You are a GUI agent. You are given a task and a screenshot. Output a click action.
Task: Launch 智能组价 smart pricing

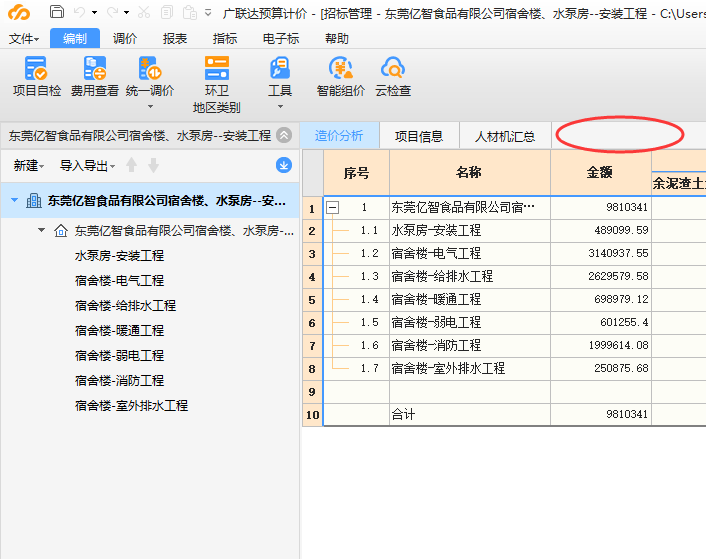point(341,77)
